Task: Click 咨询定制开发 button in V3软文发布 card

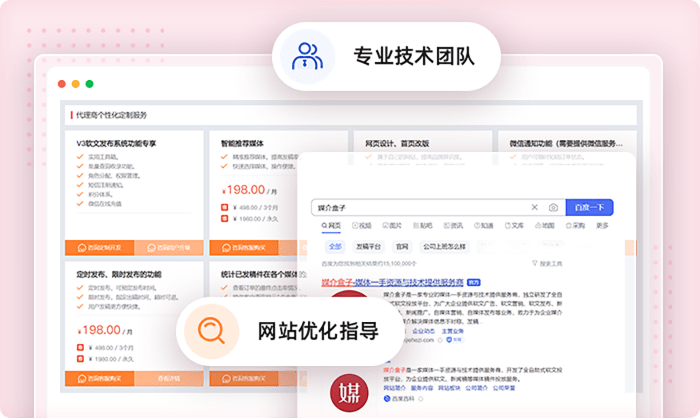Action: coord(100,247)
